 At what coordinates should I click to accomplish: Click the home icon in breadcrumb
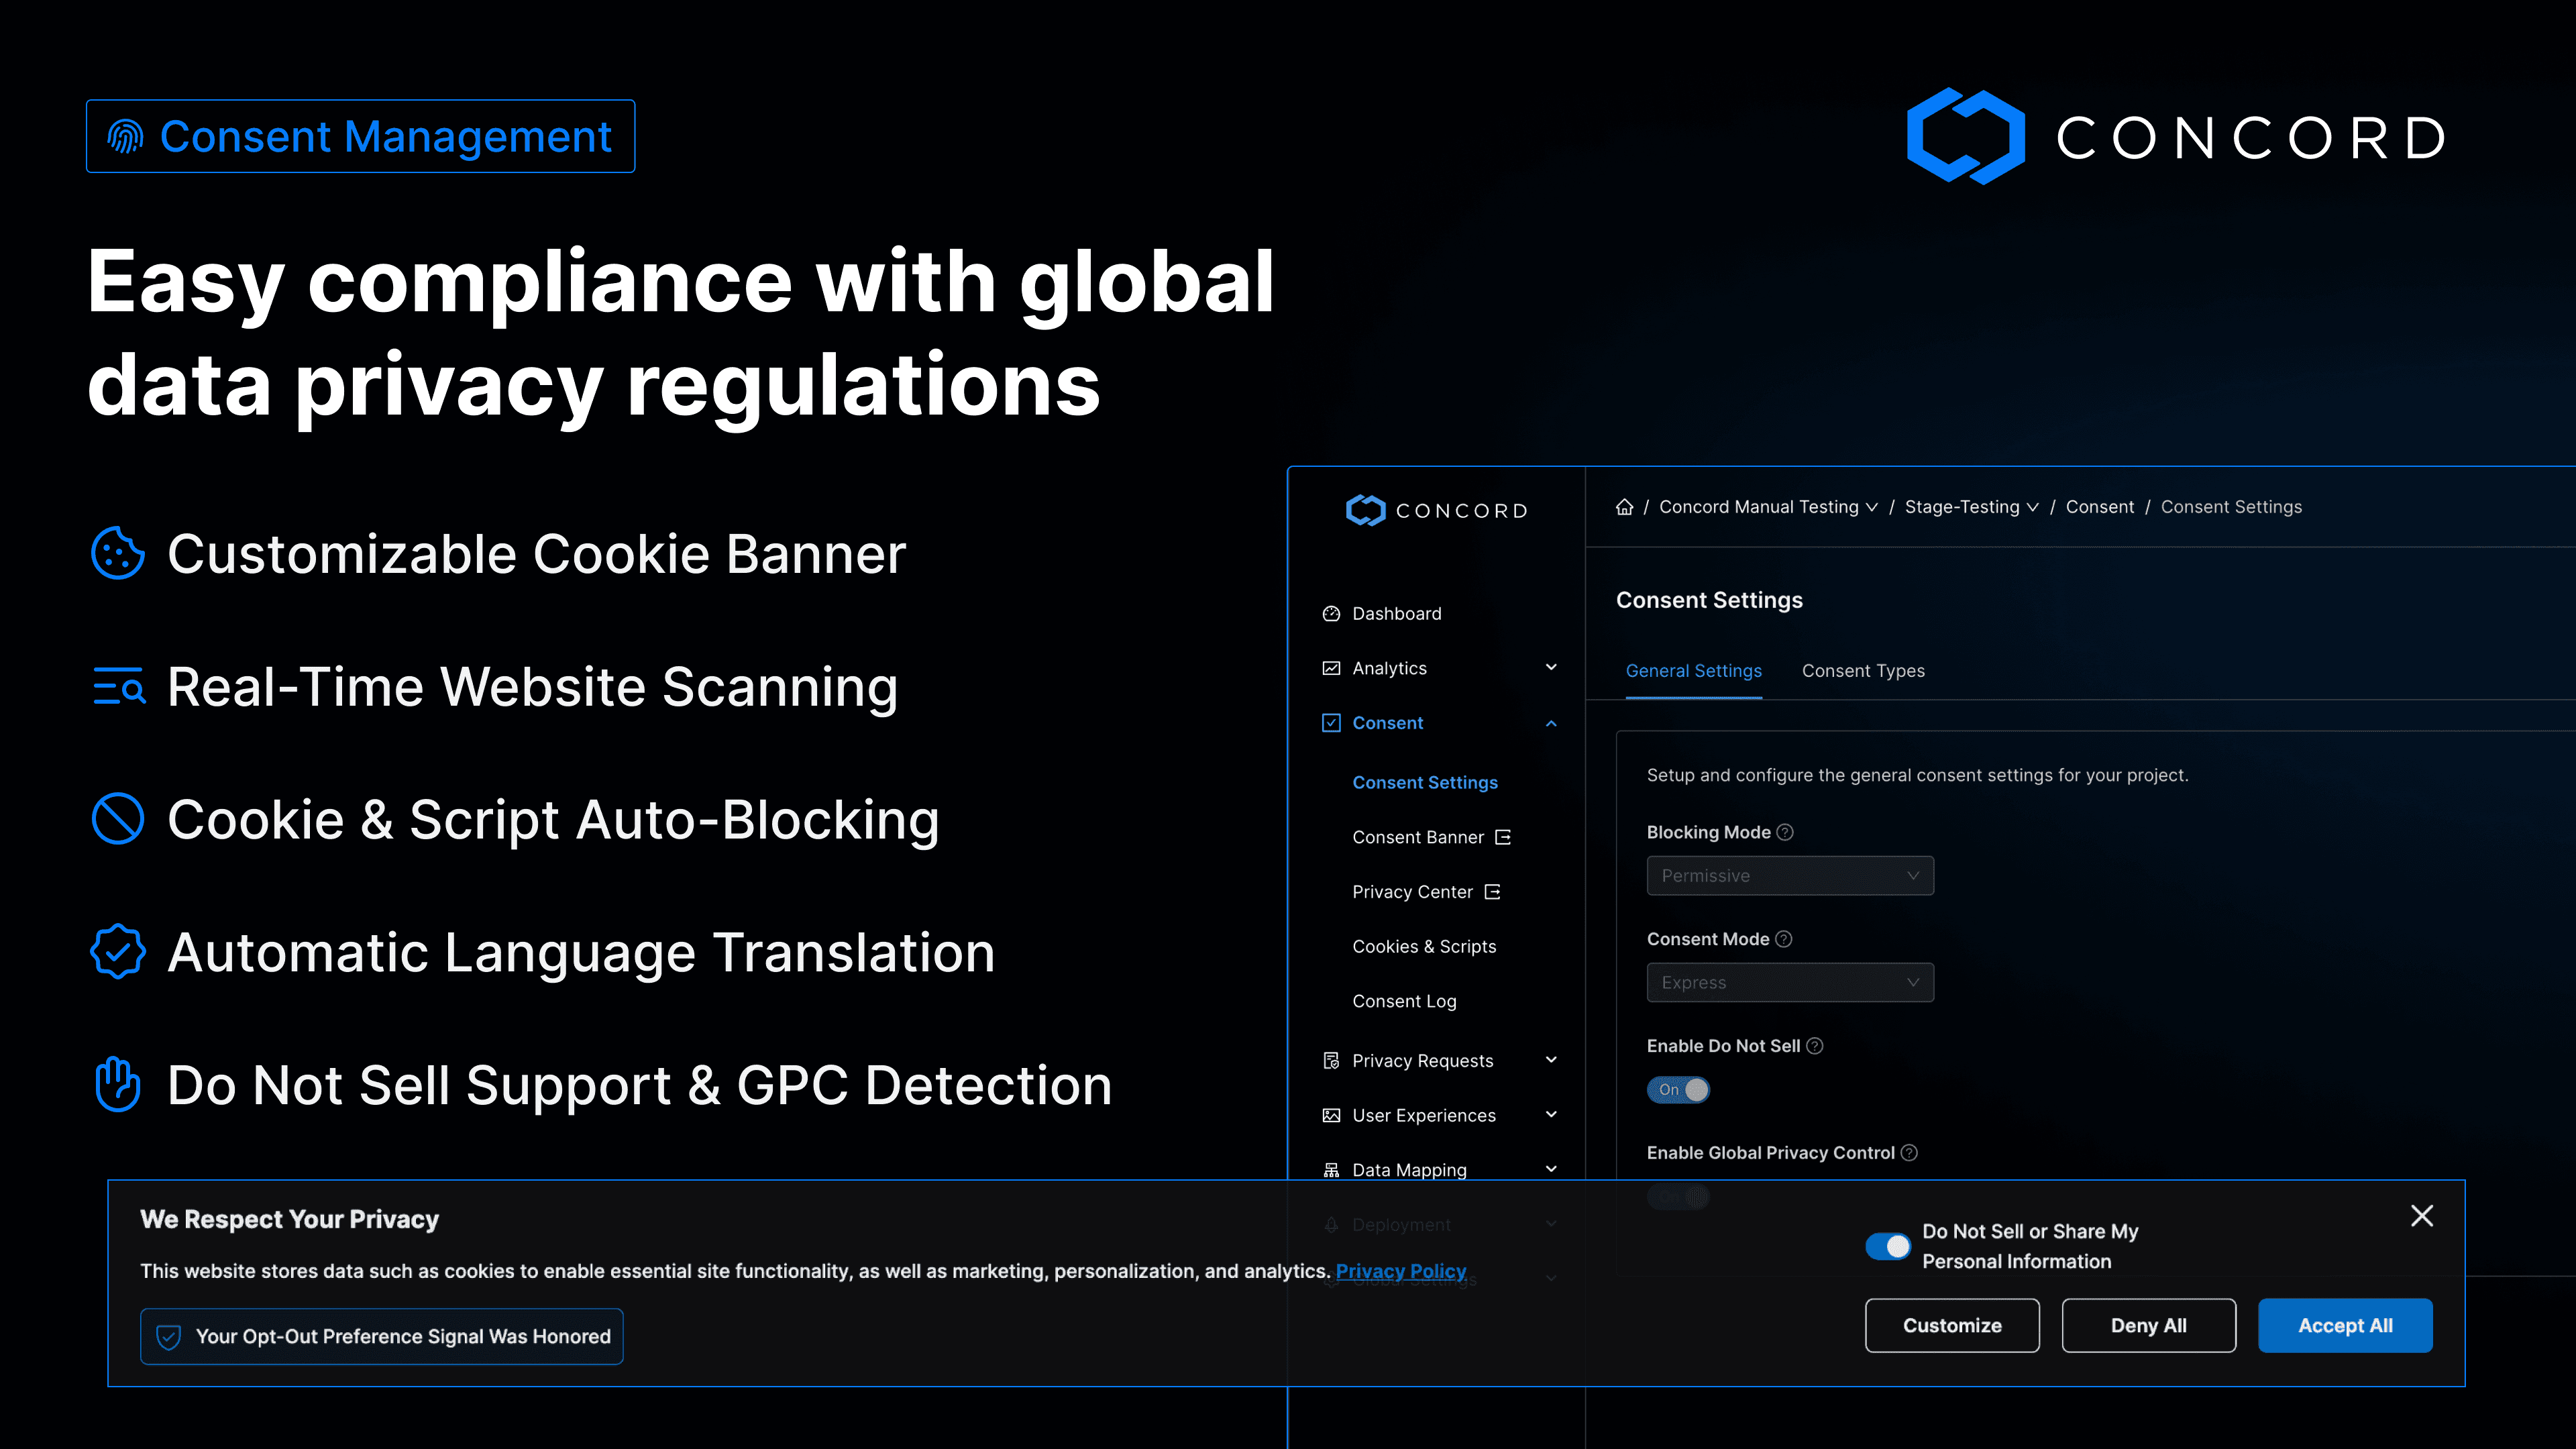coord(1624,507)
